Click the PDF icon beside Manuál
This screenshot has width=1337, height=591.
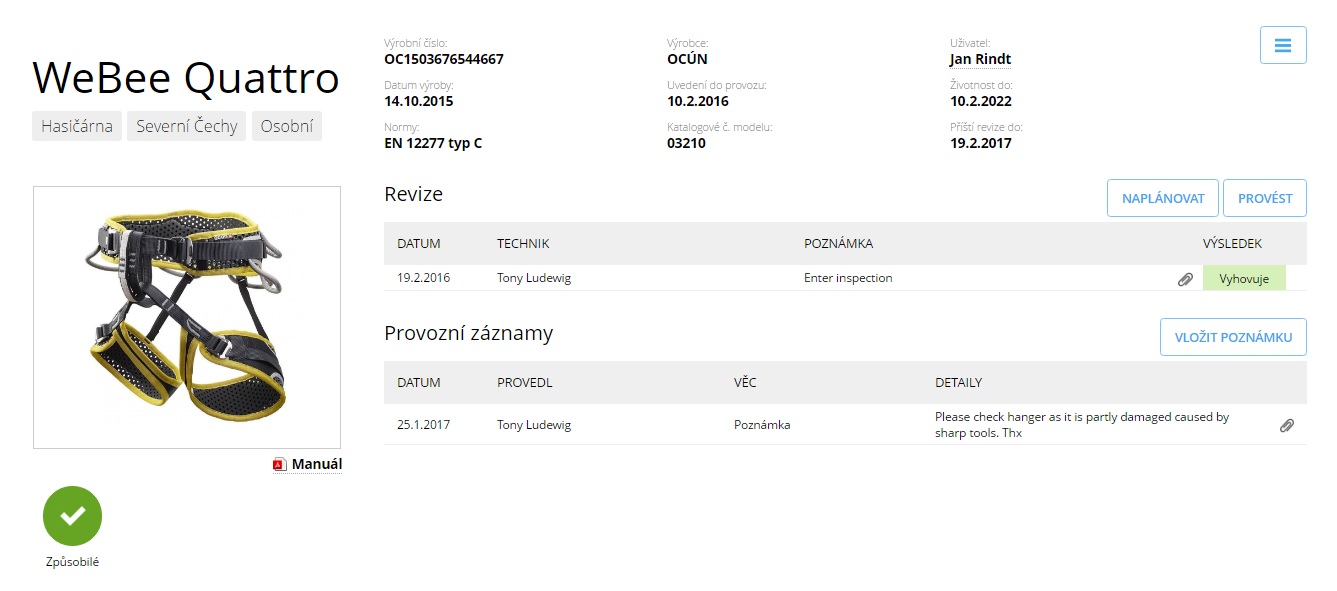(280, 464)
